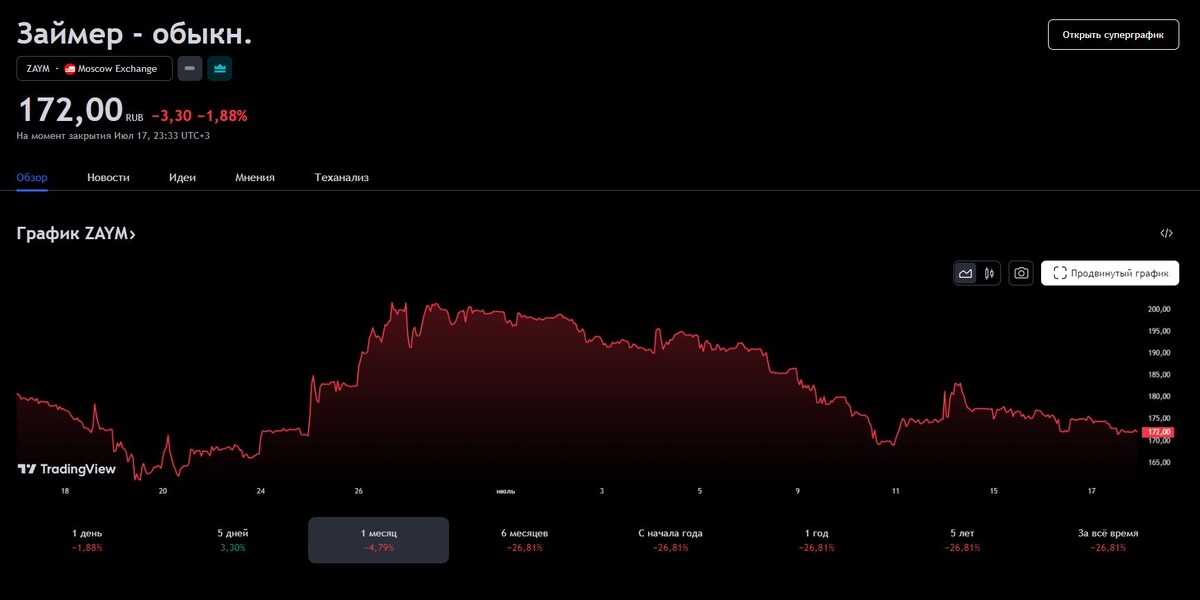Image resolution: width=1200 pixels, height=600 pixels.
Task: Click the current price label 172,00 on axis
Action: [1158, 432]
